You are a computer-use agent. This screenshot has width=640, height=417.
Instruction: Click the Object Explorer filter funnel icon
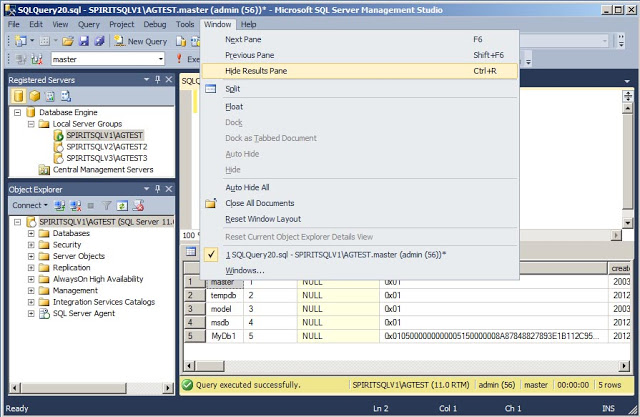(107, 205)
